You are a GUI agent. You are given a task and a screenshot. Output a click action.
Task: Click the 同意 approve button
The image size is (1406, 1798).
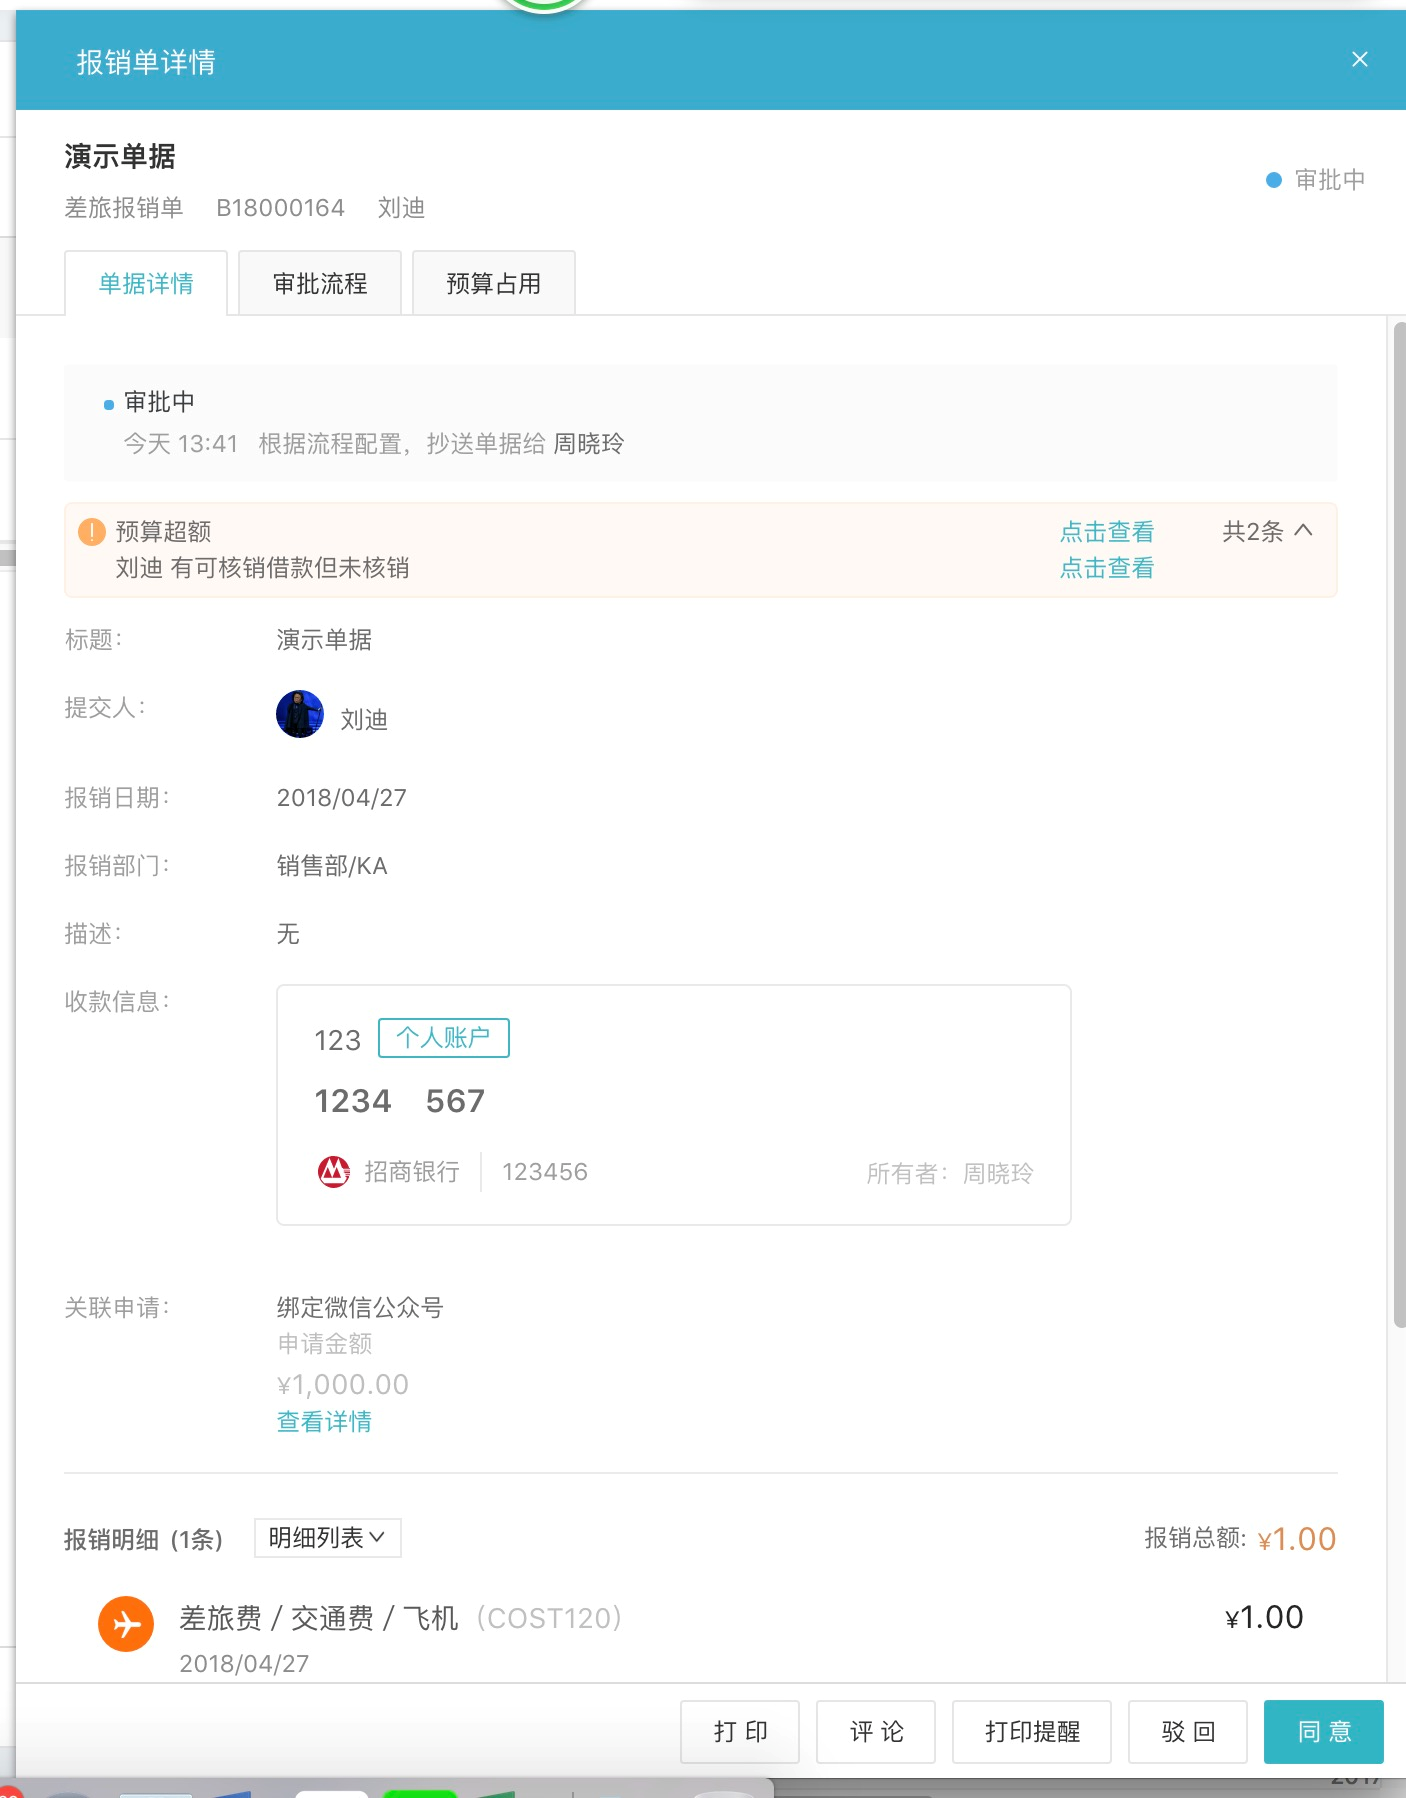[x=1324, y=1732]
